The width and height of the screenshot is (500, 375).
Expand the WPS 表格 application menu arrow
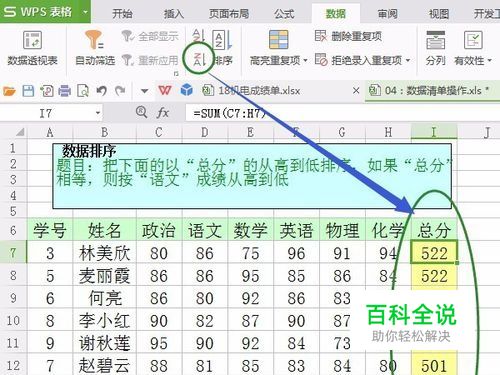[x=85, y=12]
